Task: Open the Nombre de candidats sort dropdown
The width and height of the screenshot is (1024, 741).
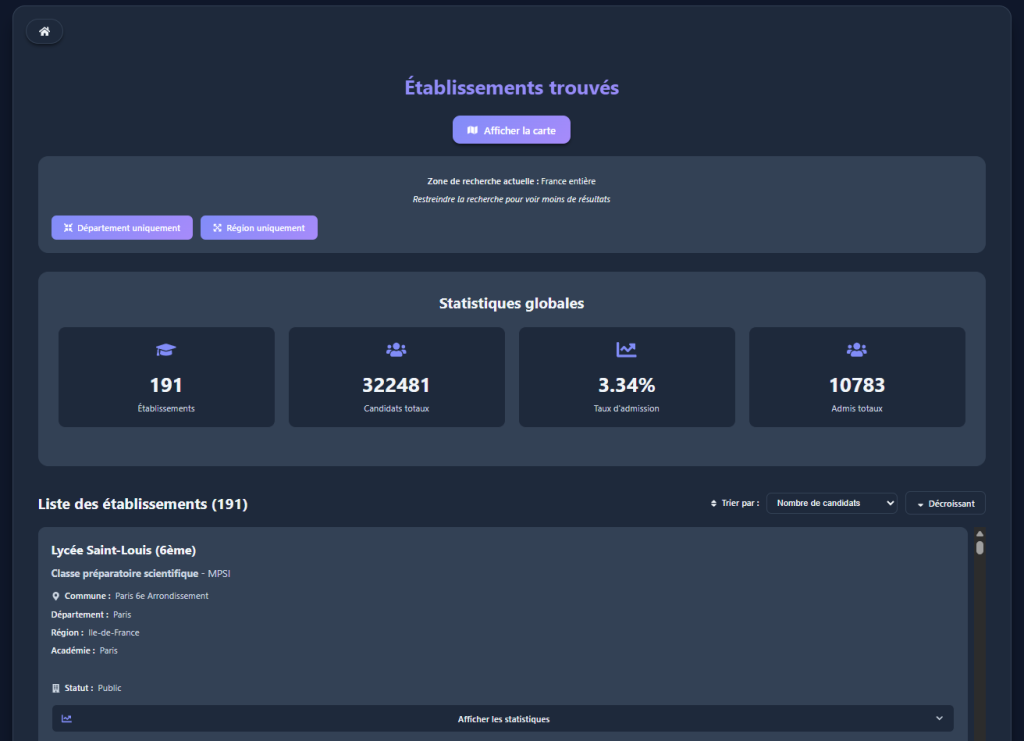Action: 831,503
